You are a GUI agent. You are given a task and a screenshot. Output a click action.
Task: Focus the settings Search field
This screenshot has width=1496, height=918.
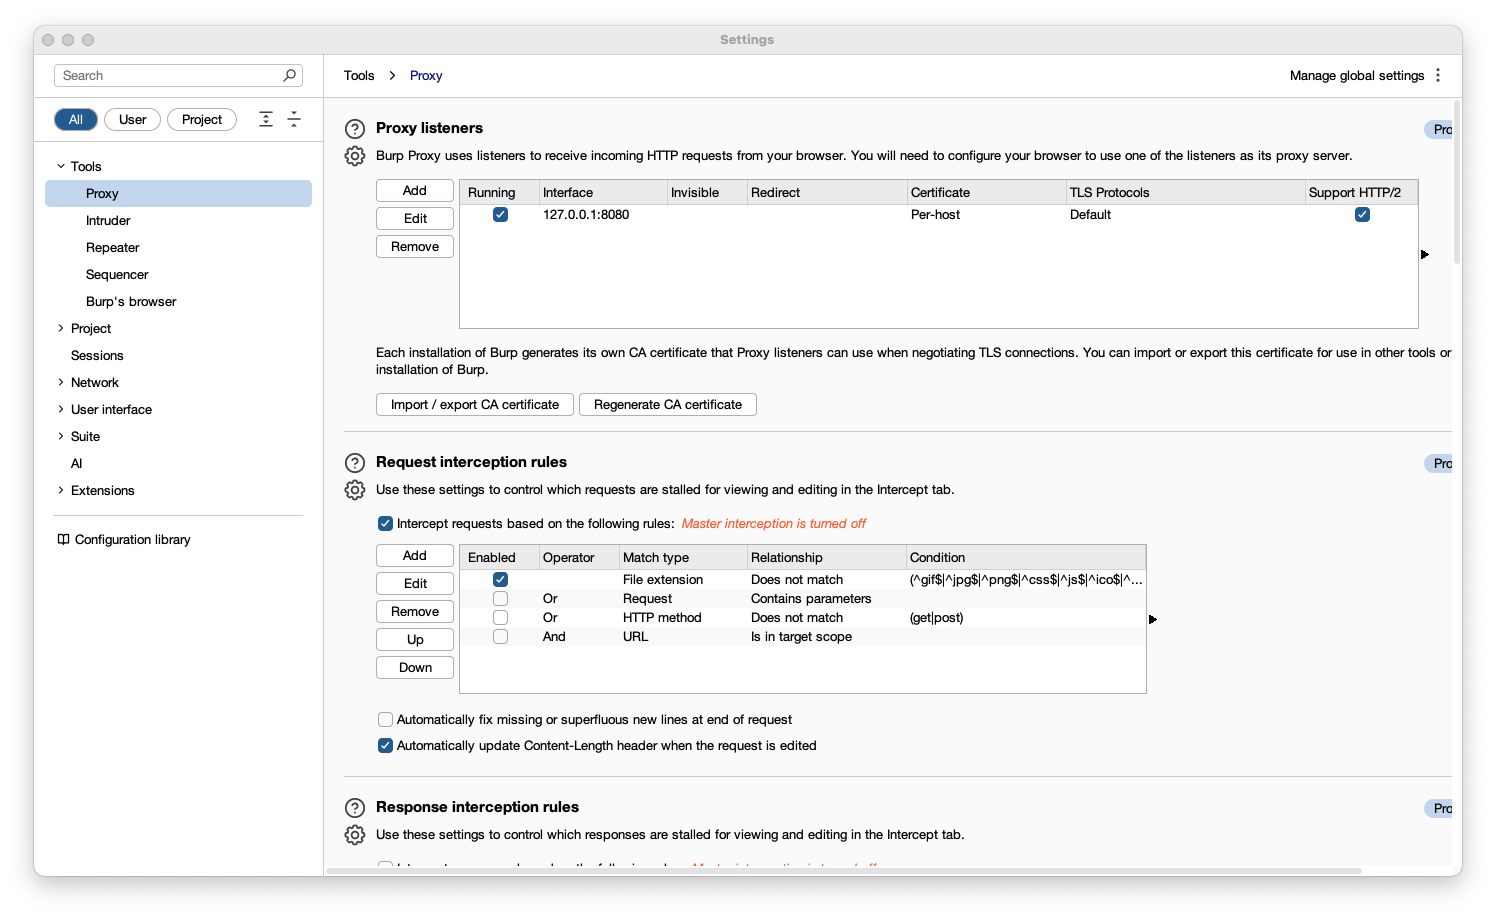(178, 75)
